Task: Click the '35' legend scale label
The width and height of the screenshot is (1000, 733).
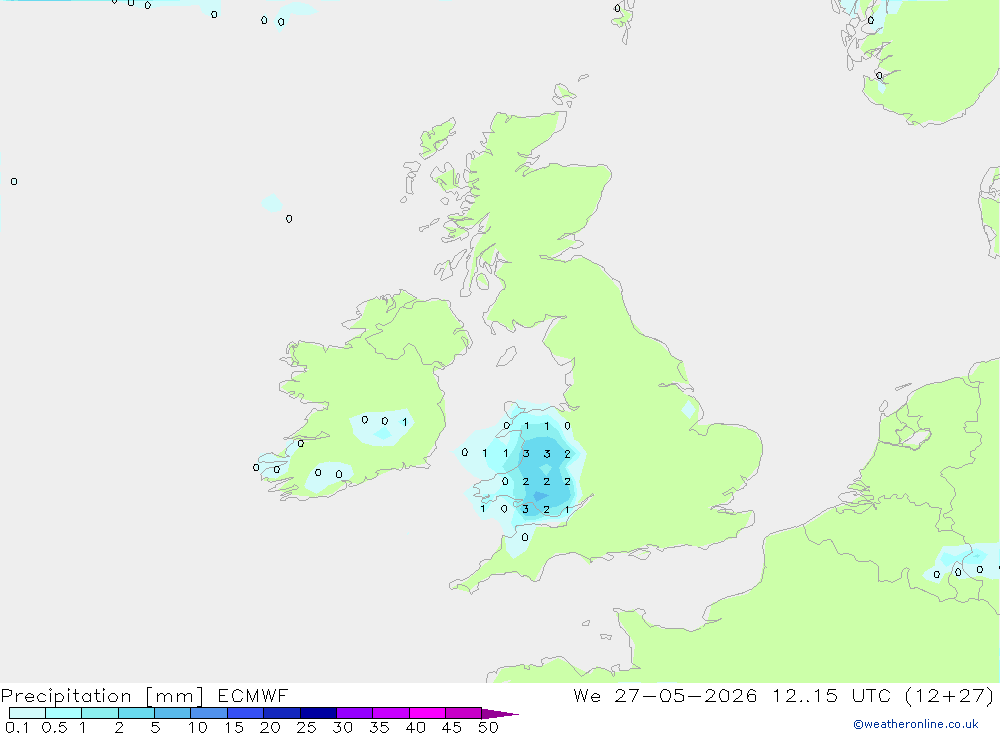Action: click(379, 727)
